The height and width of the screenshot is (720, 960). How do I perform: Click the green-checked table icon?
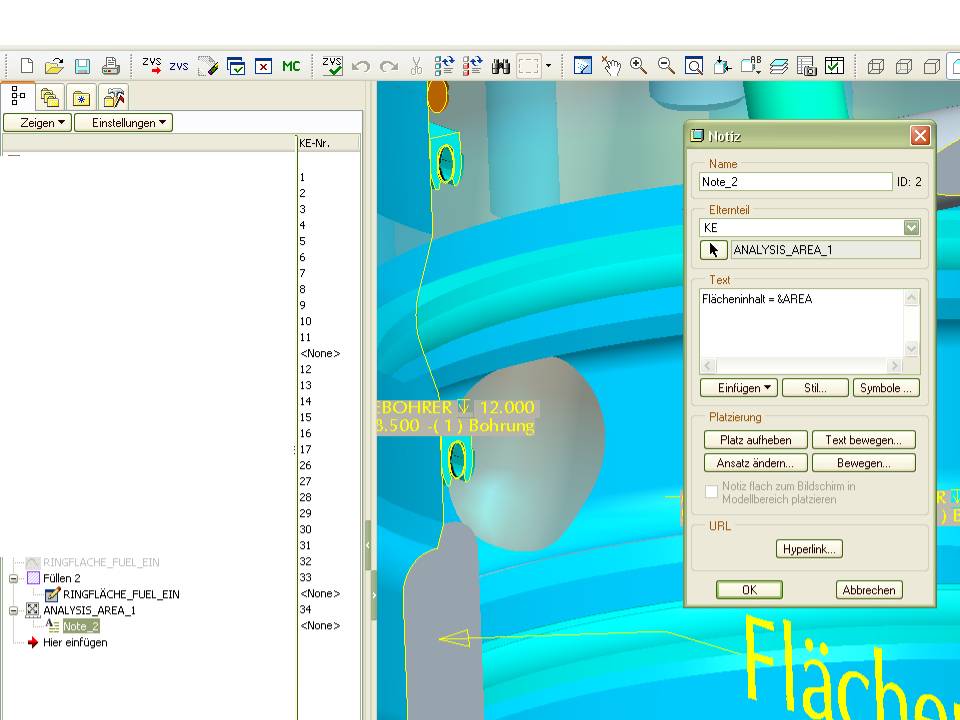[834, 66]
